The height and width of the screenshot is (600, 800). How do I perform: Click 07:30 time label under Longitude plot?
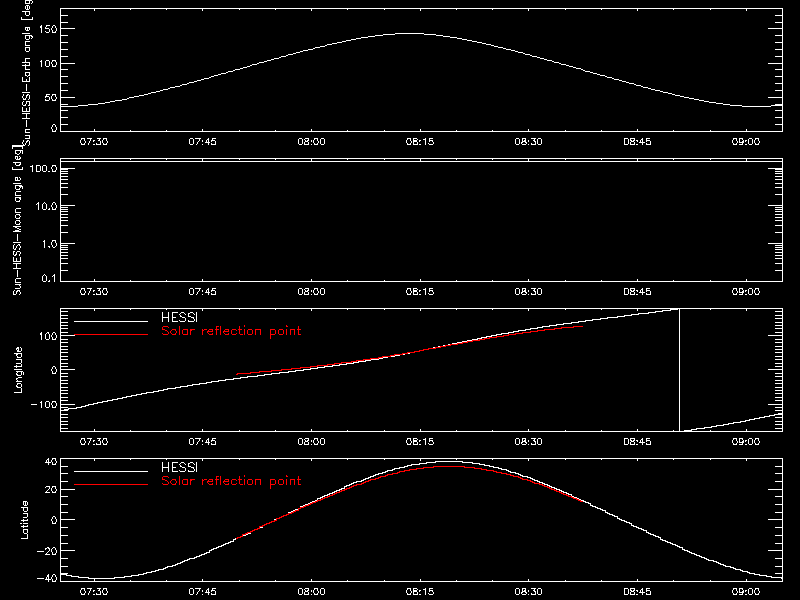click(94, 442)
